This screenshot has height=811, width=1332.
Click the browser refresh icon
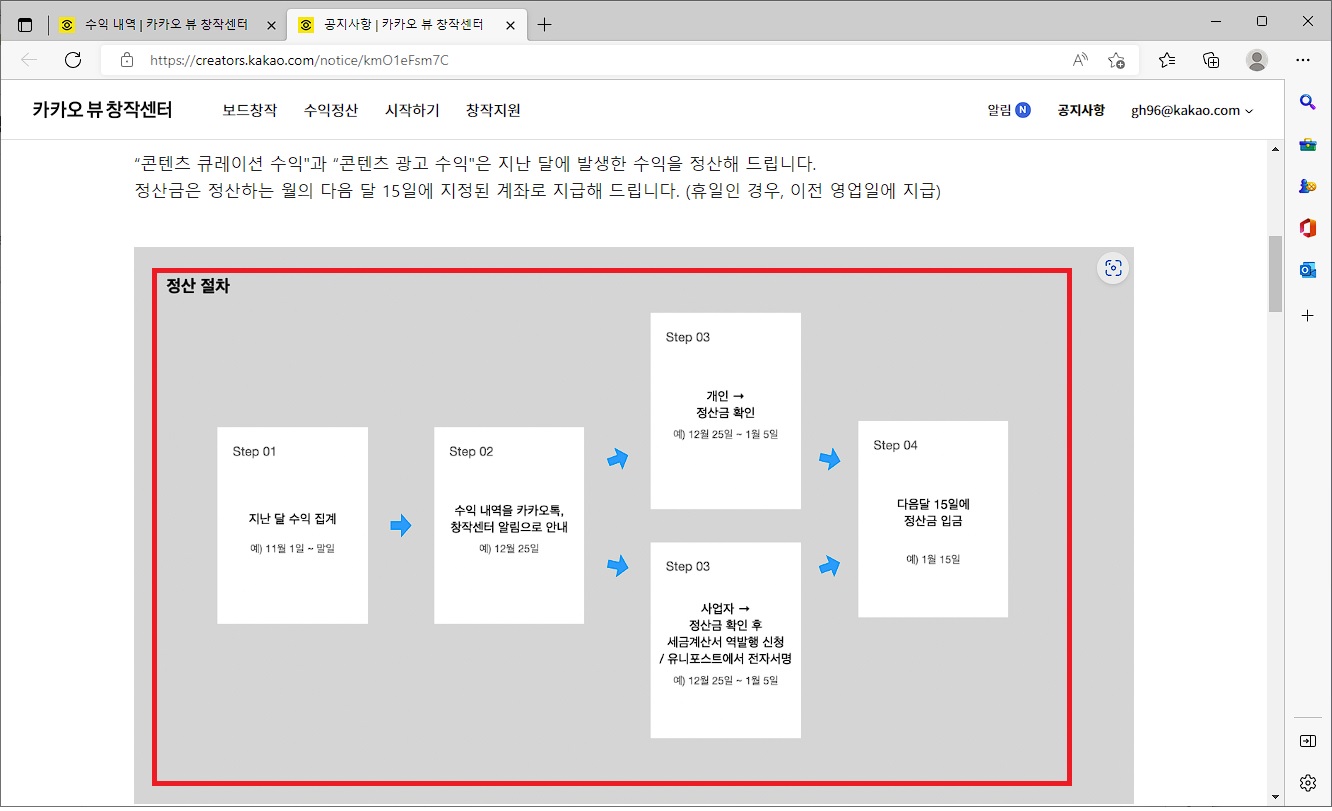[x=73, y=60]
